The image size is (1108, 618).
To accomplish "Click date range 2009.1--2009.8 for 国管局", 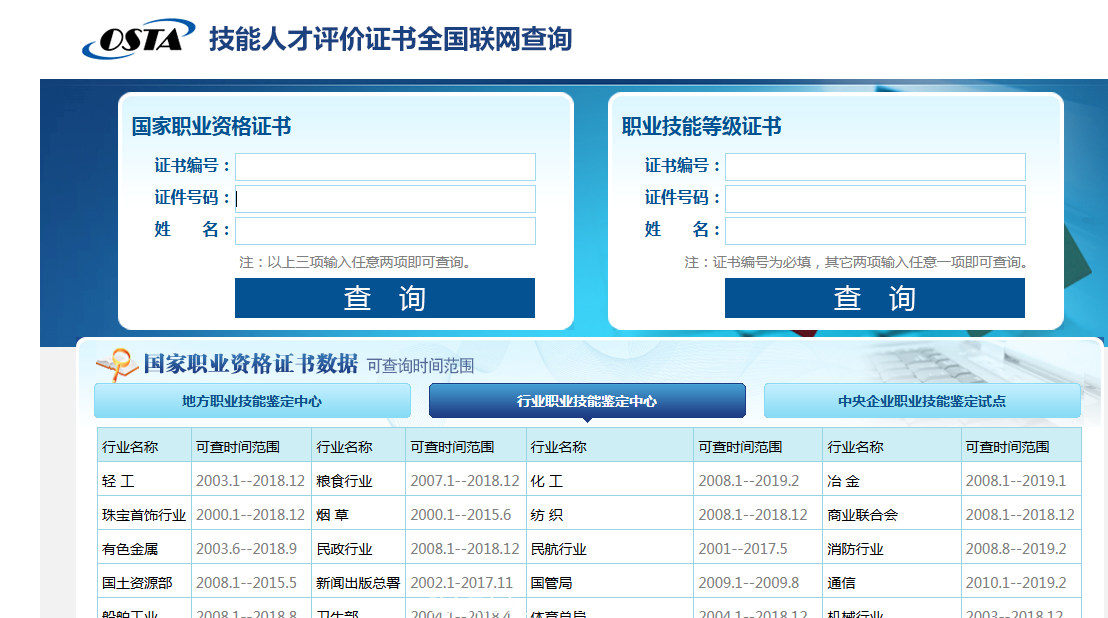I will click(x=749, y=583).
